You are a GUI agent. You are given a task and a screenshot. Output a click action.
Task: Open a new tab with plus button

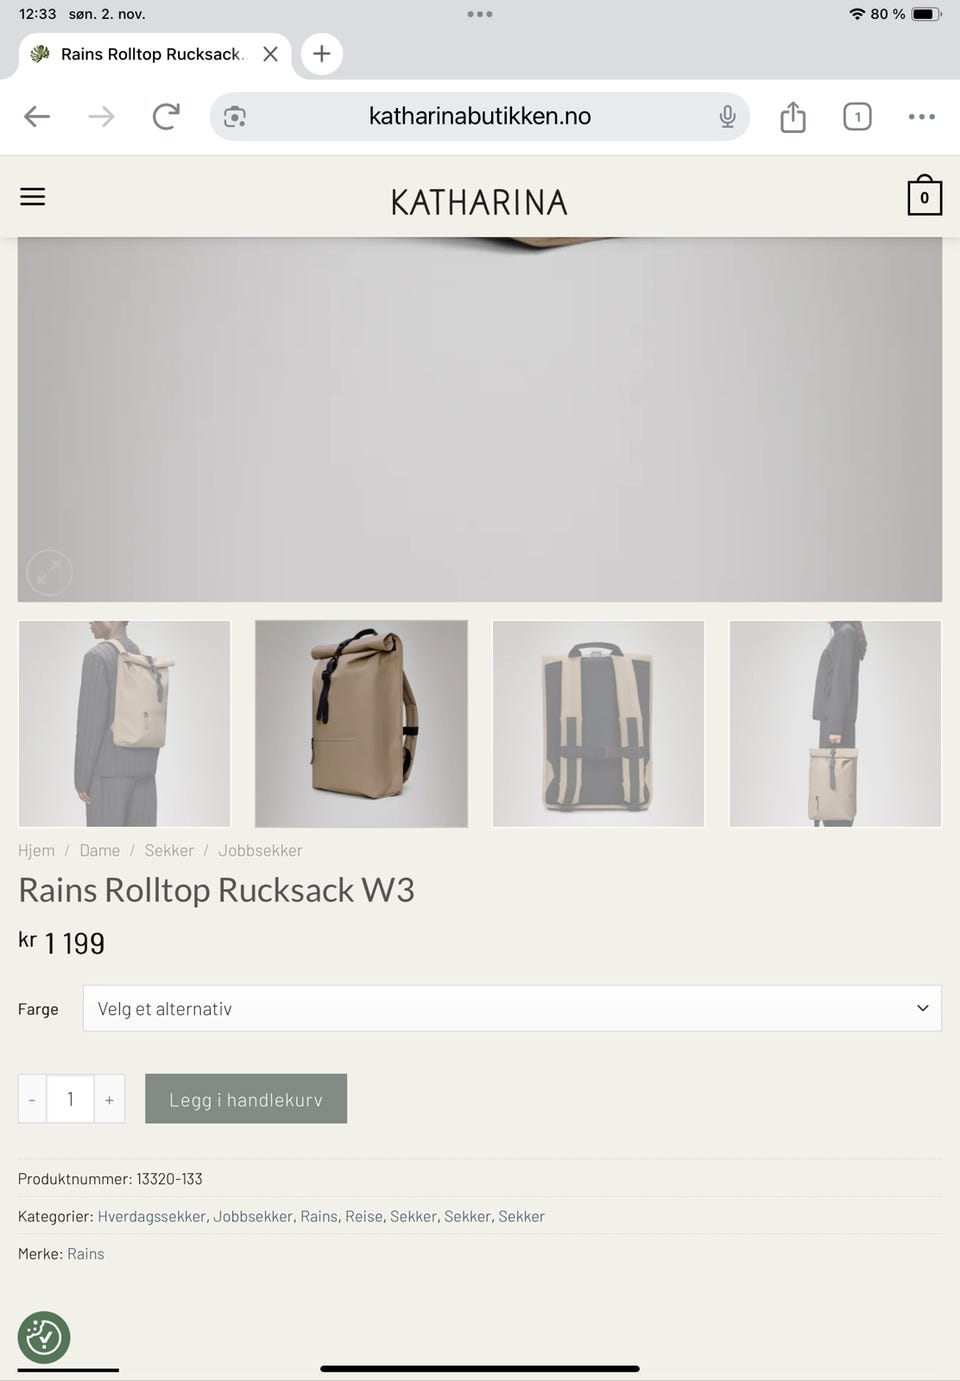[x=321, y=54]
